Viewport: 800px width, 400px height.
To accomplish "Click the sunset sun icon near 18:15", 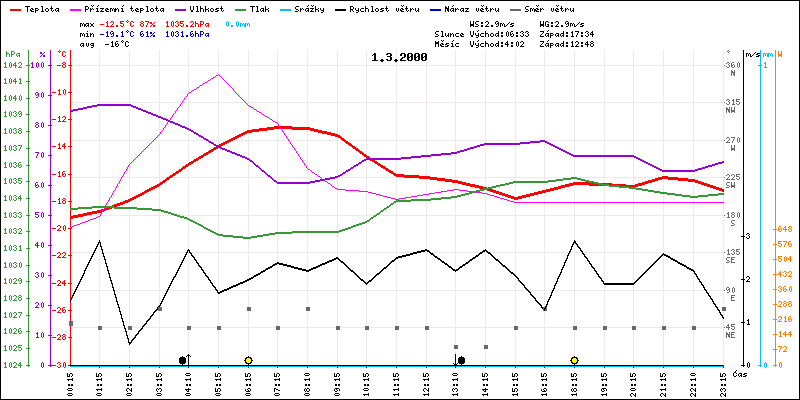I will point(574,360).
